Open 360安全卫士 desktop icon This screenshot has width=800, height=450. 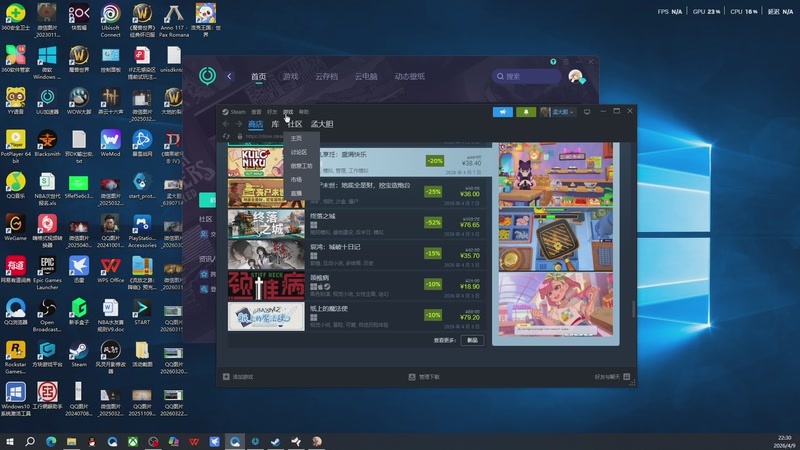tap(15, 19)
